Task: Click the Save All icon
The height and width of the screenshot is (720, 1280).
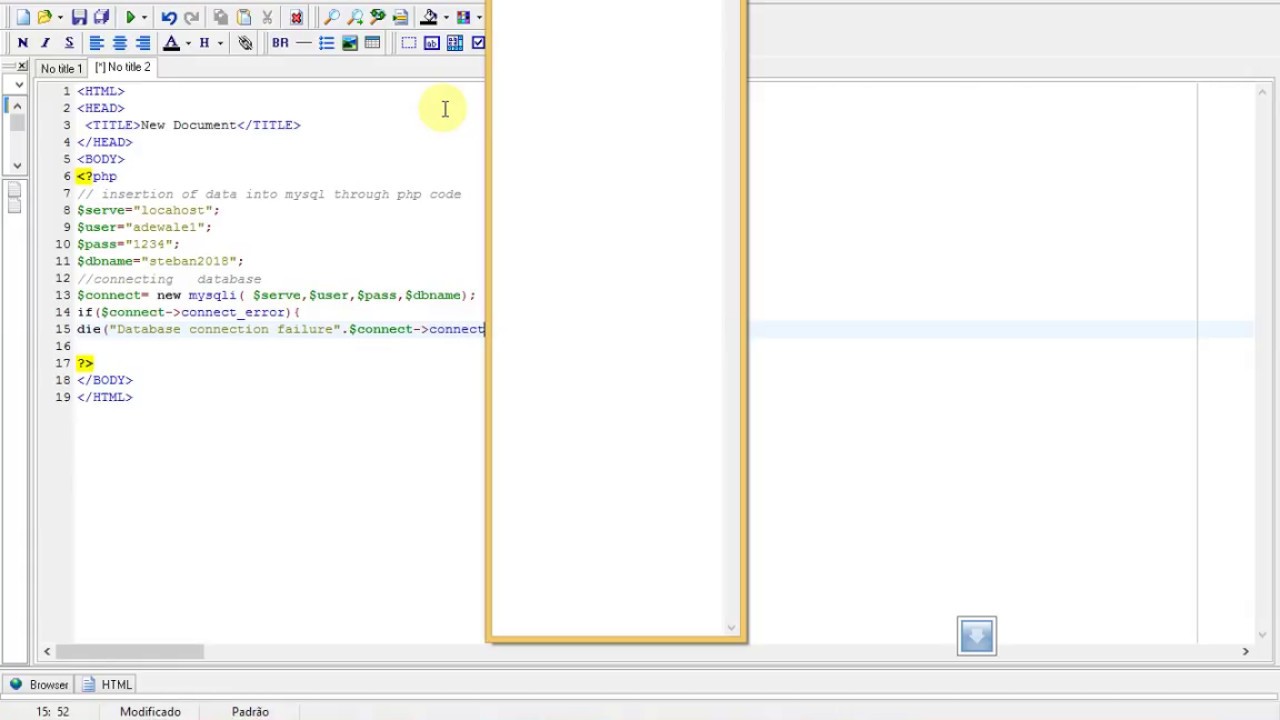Action: [101, 17]
